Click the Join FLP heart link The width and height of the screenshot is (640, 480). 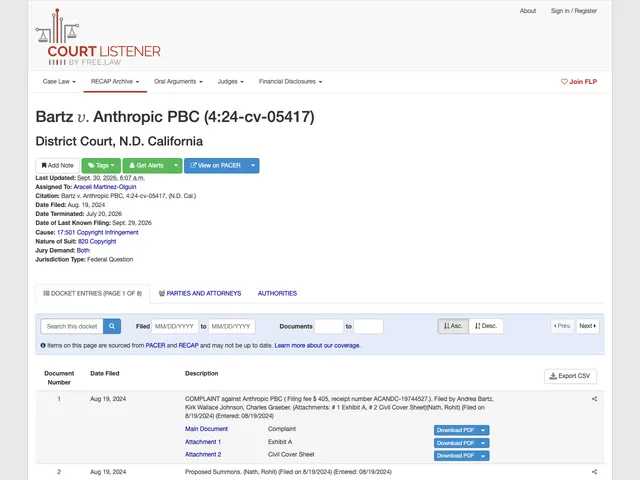(x=579, y=82)
